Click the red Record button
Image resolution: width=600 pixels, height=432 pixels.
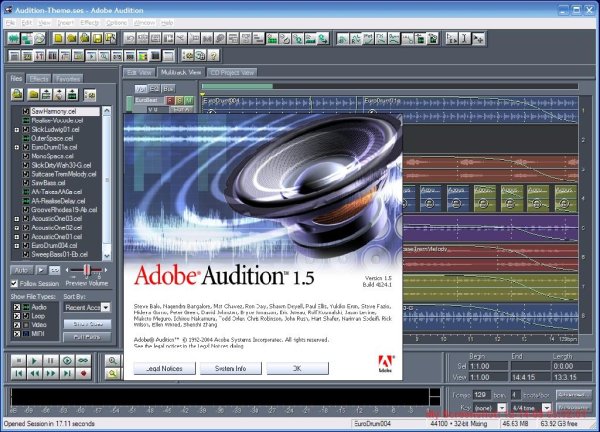(83, 373)
